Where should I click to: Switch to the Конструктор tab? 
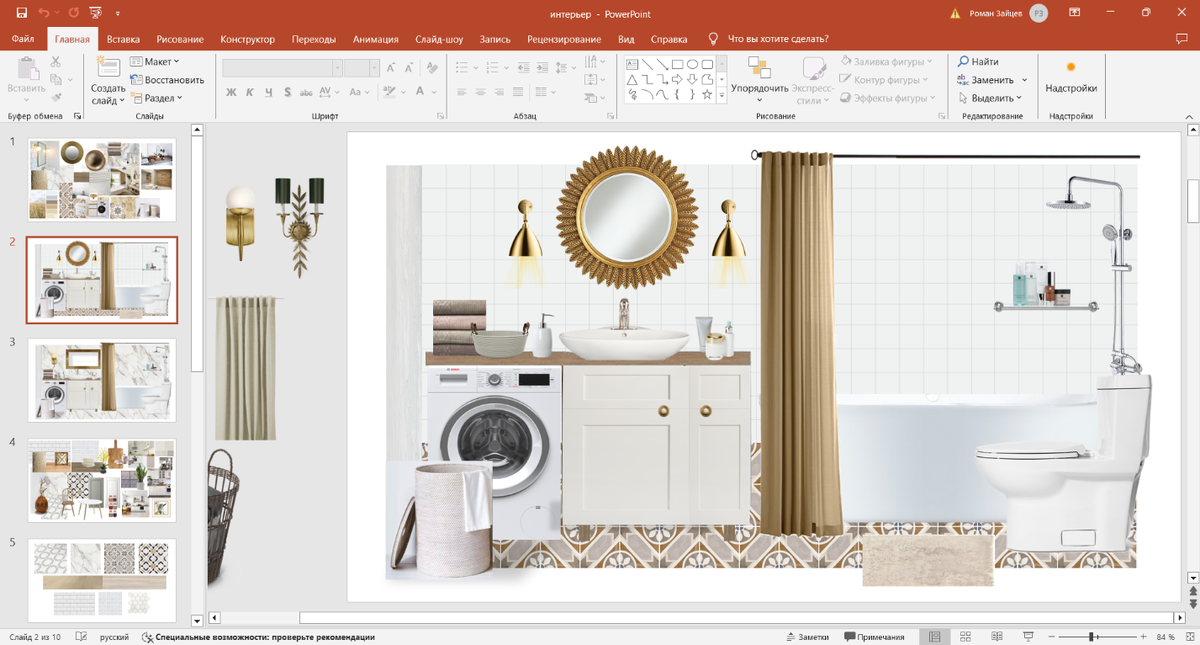click(x=248, y=39)
